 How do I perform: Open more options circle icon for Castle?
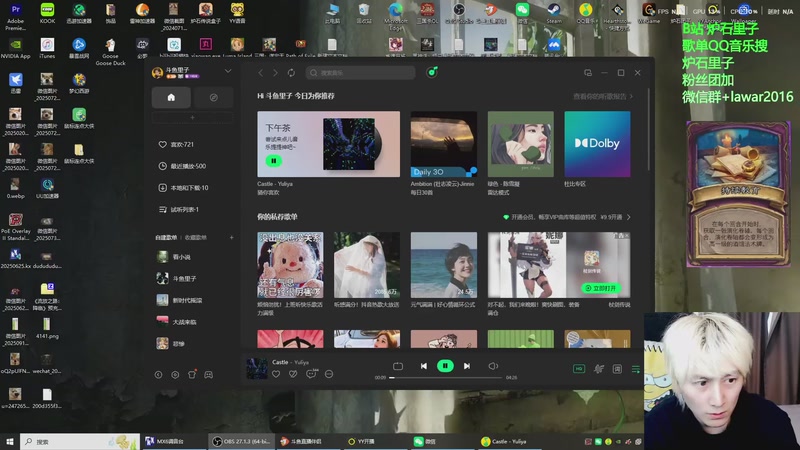point(329,374)
